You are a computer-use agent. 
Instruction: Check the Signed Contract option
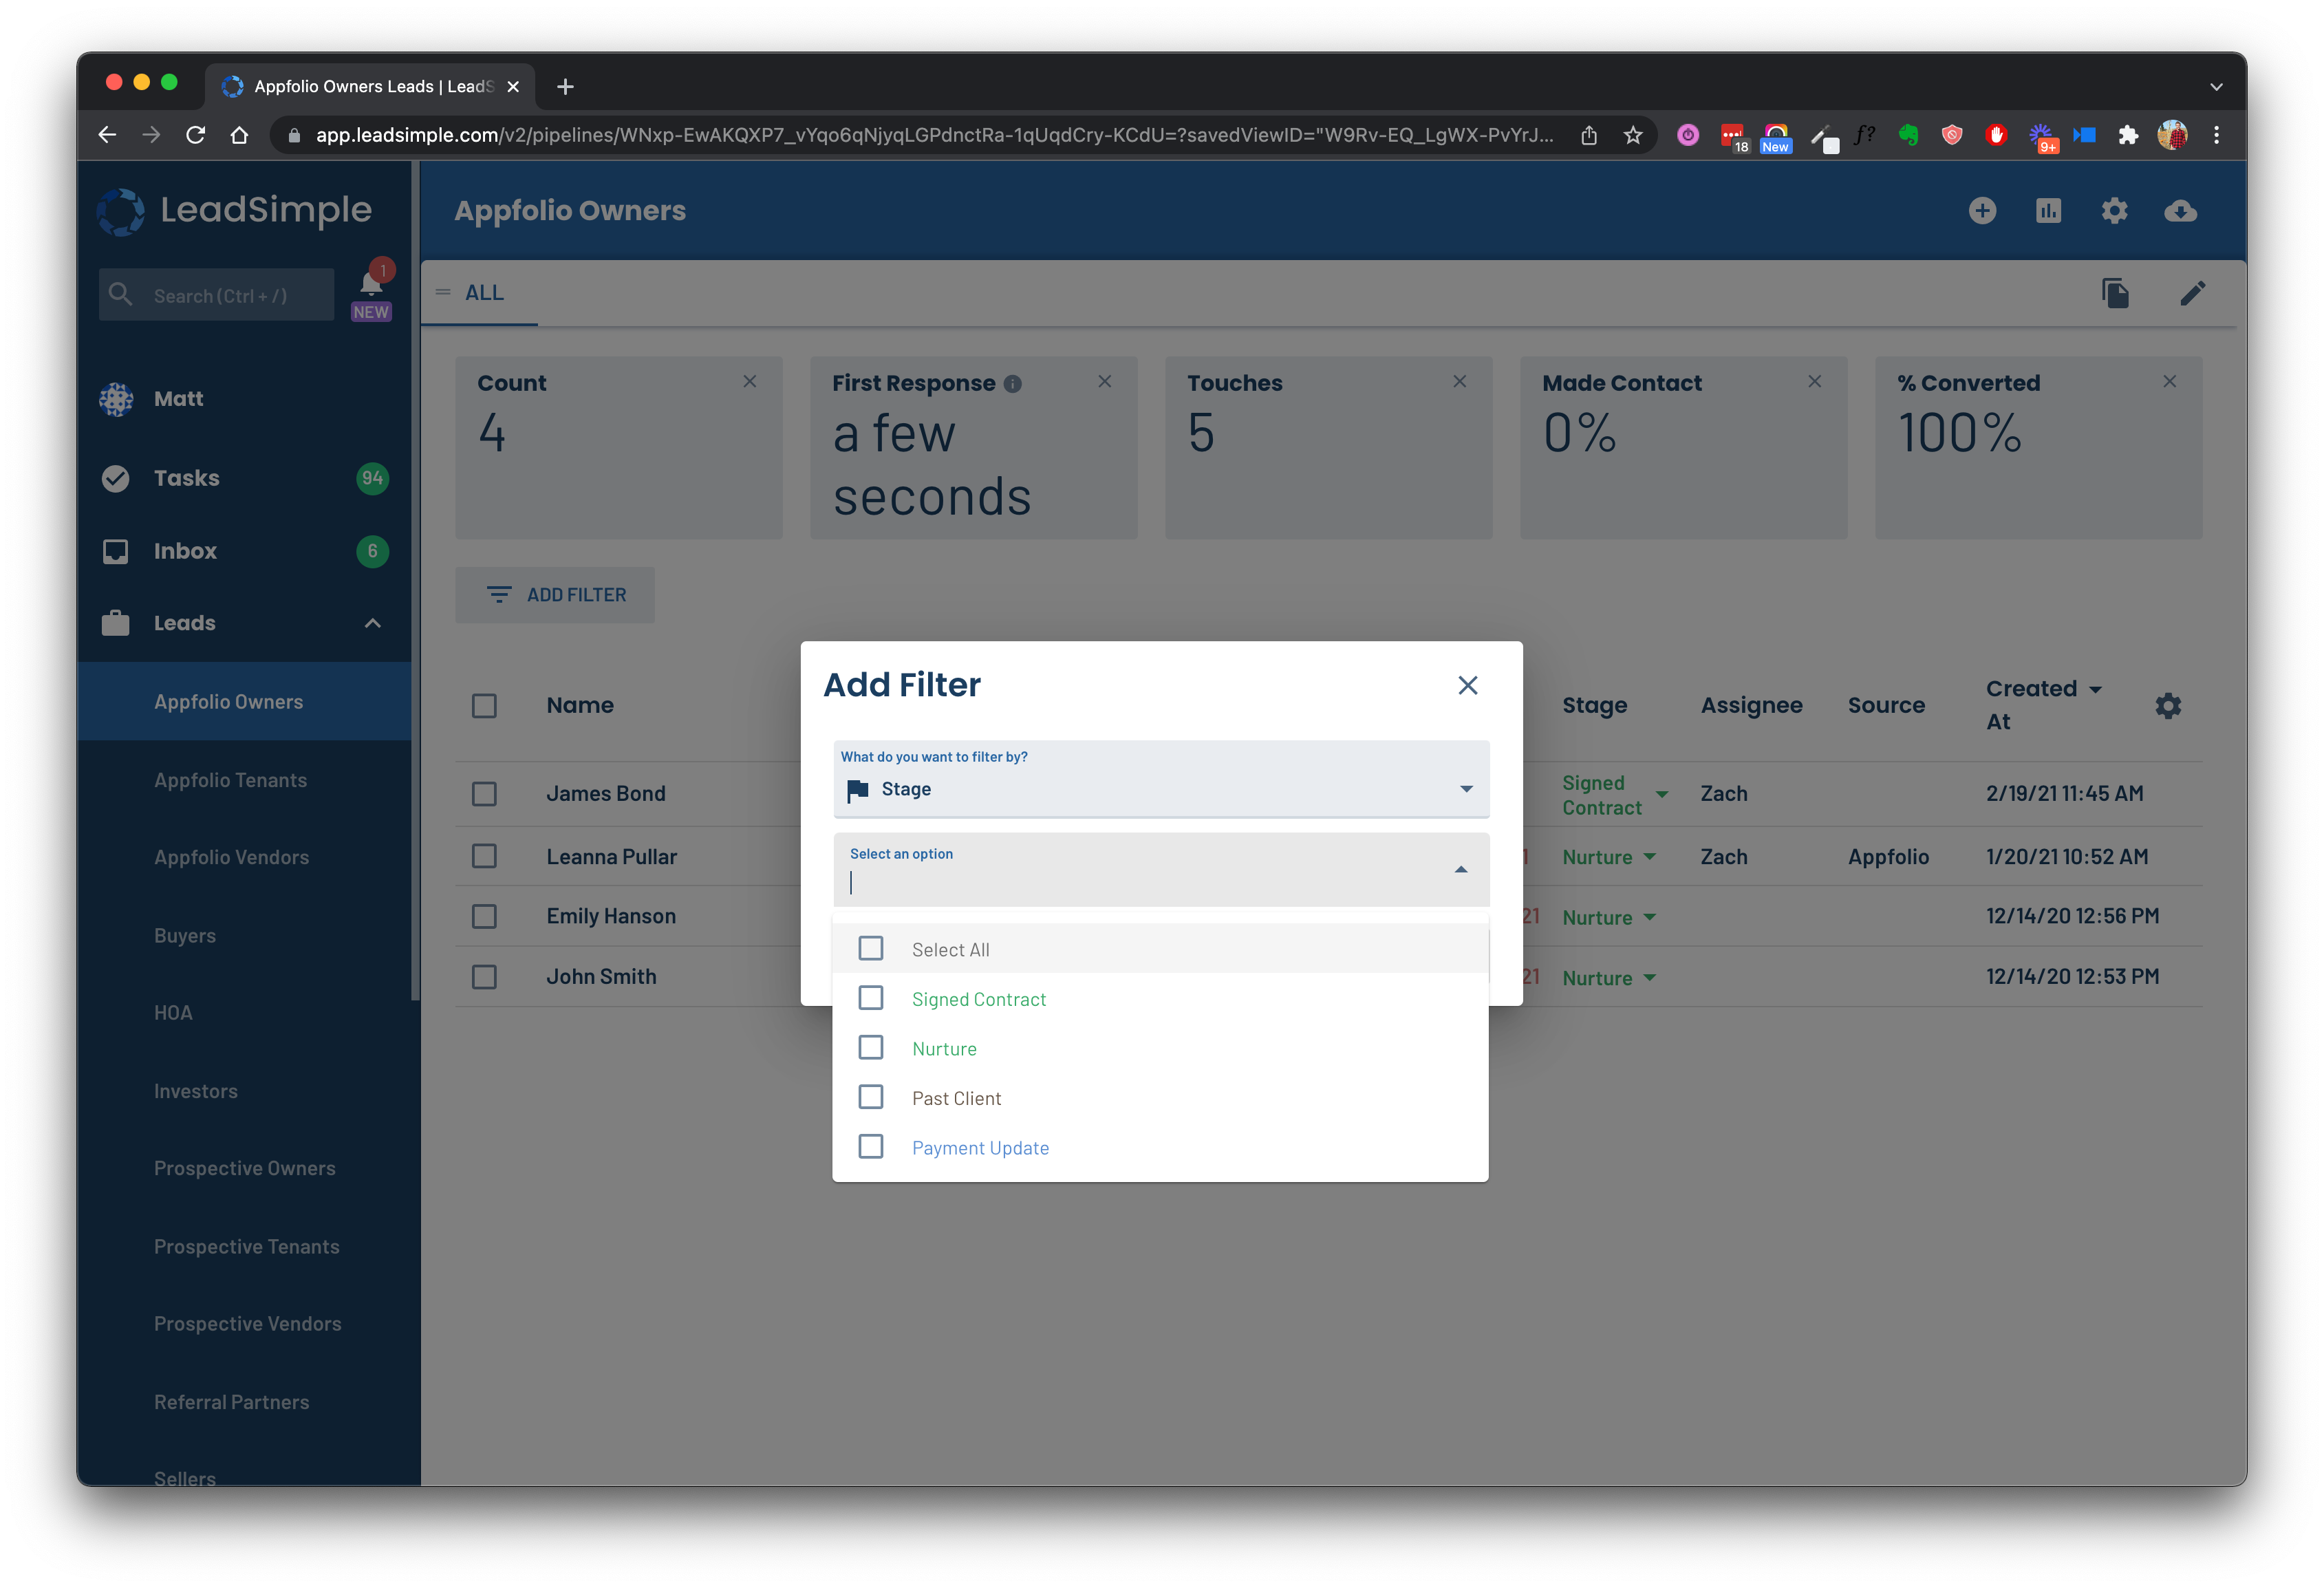[871, 998]
